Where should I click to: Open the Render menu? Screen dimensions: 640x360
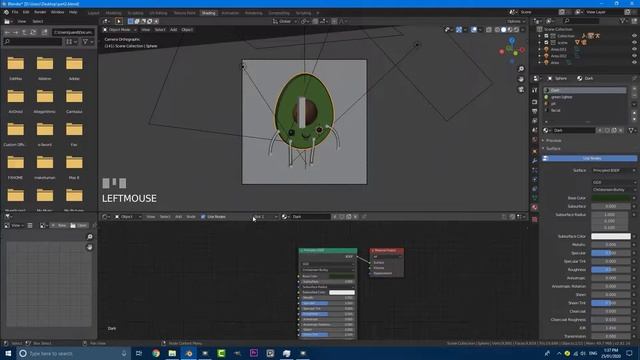(x=40, y=12)
